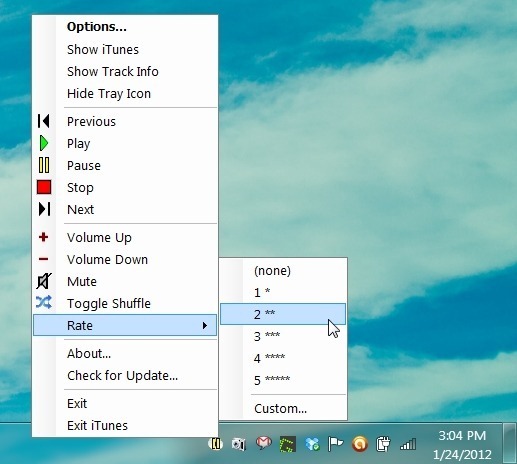Expand the Rate submenu arrow
This screenshot has height=464, width=517.
point(205,325)
